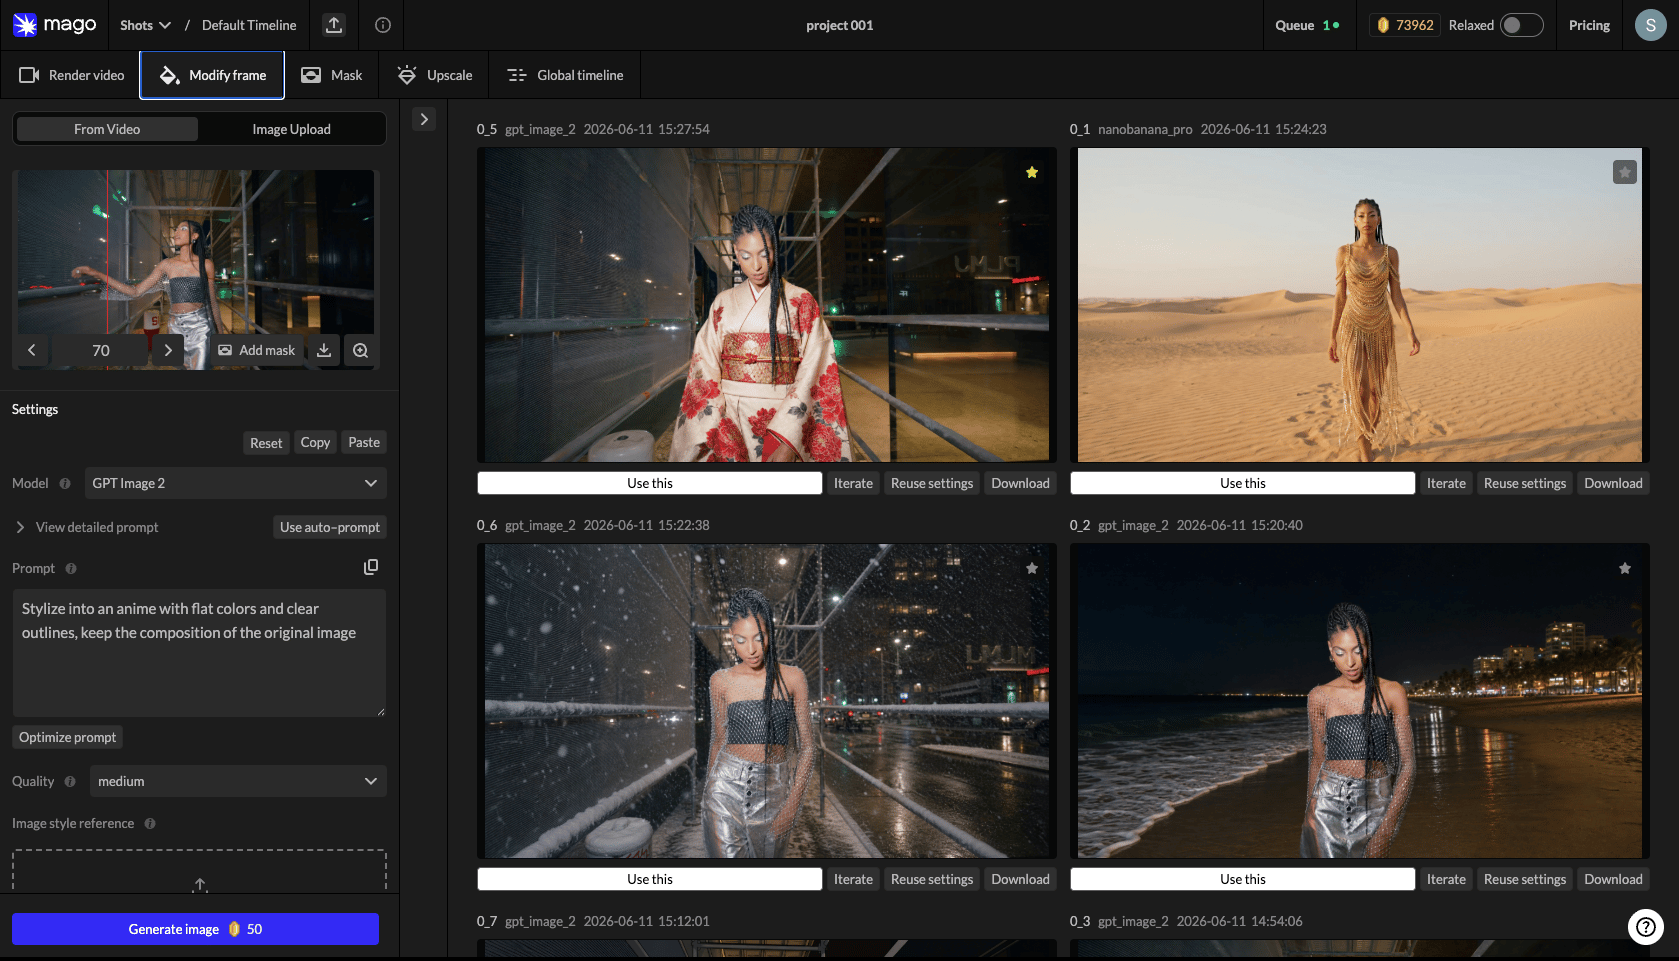
Task: Click the mago logo icon
Action: click(25, 25)
